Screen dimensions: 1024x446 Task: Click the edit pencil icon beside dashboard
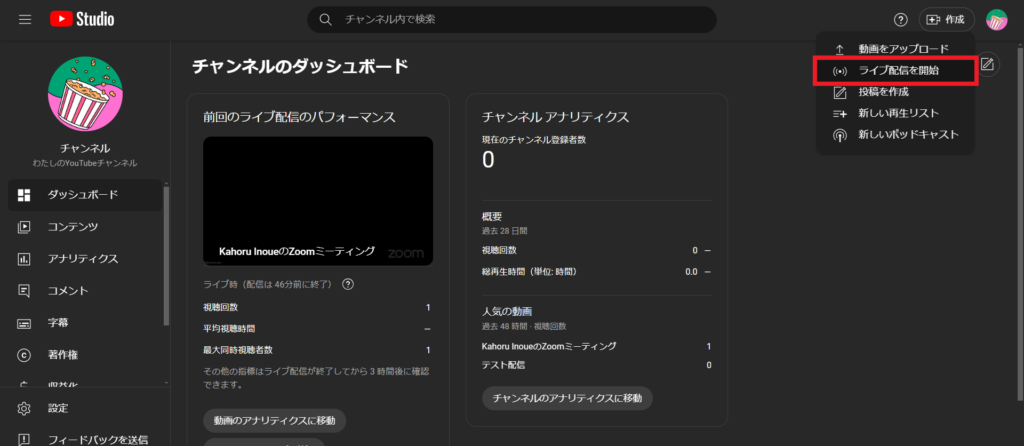987,65
